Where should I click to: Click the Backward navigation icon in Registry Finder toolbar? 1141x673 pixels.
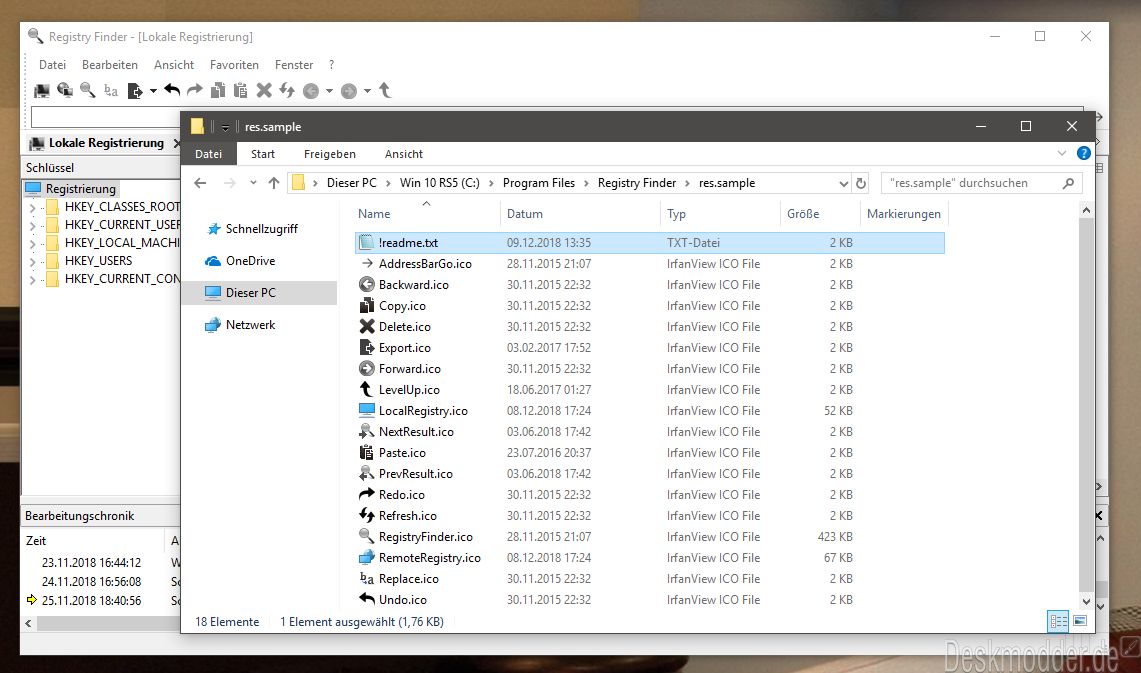(x=311, y=91)
